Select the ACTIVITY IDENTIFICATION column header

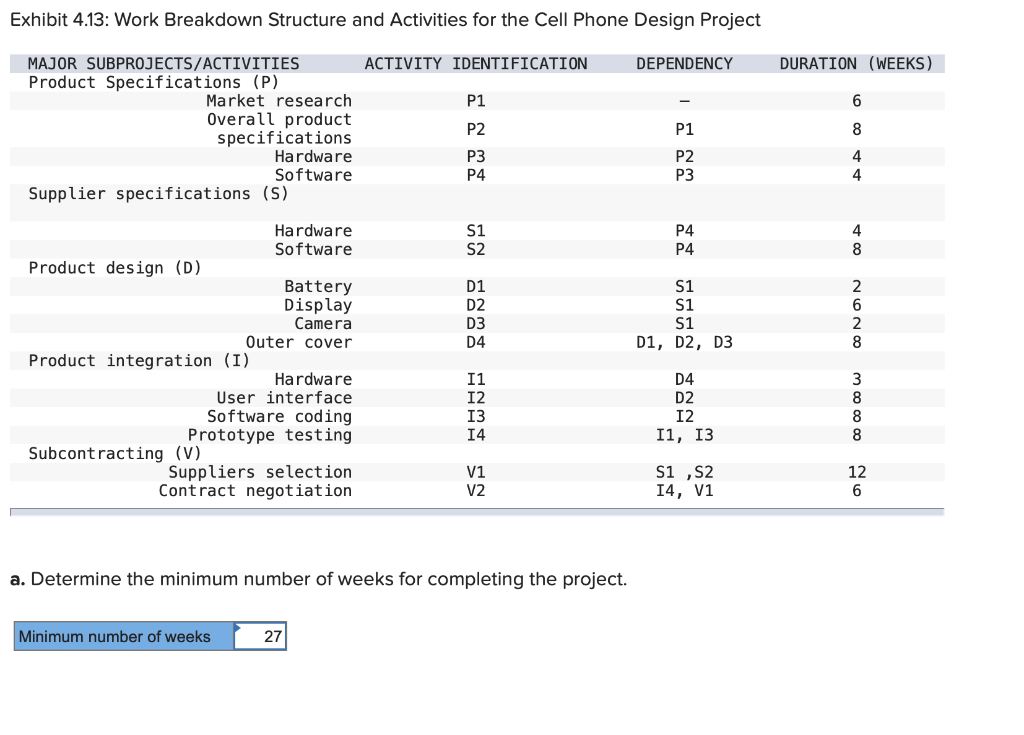click(x=476, y=63)
